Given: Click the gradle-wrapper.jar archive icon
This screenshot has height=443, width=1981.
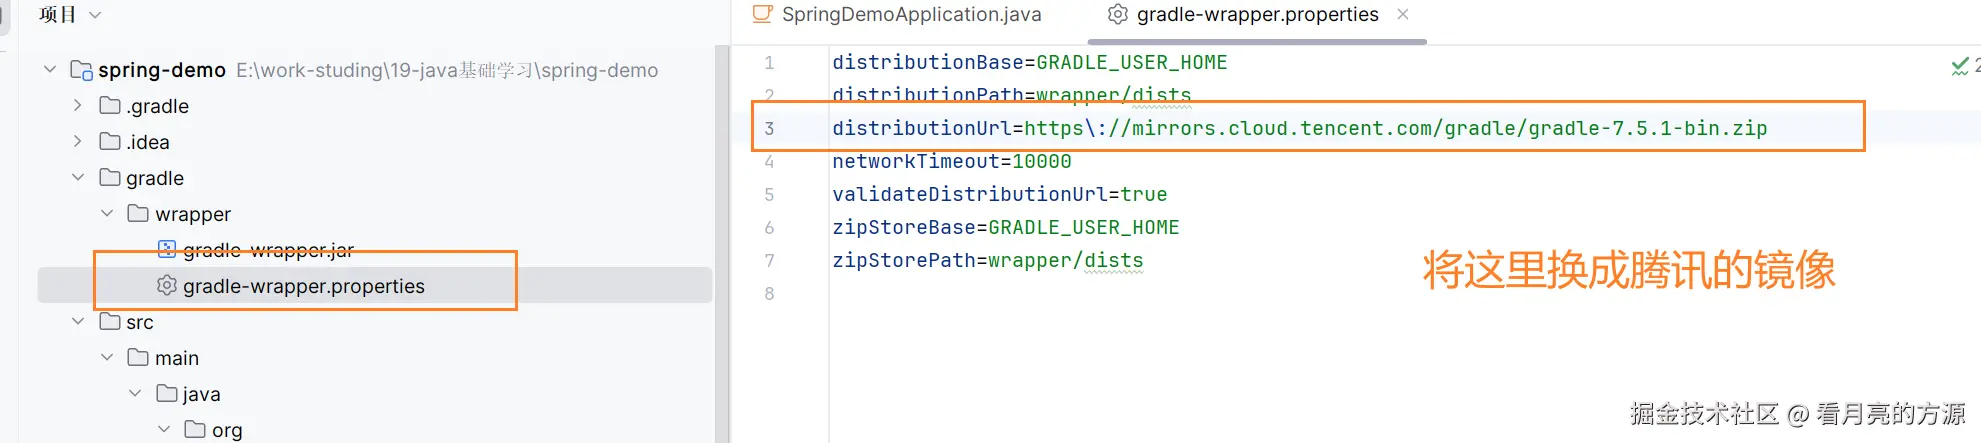Looking at the screenshot, I should pos(167,249).
